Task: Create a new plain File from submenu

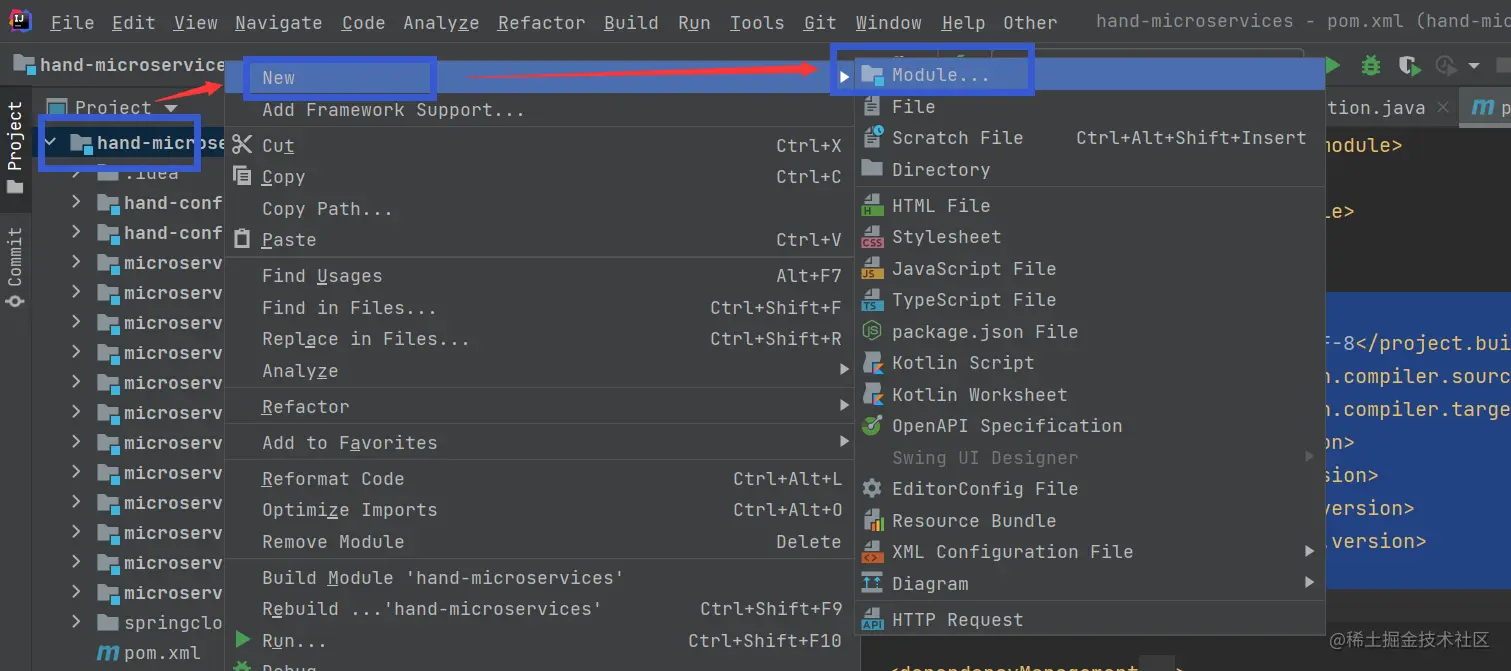Action: [1090, 107]
